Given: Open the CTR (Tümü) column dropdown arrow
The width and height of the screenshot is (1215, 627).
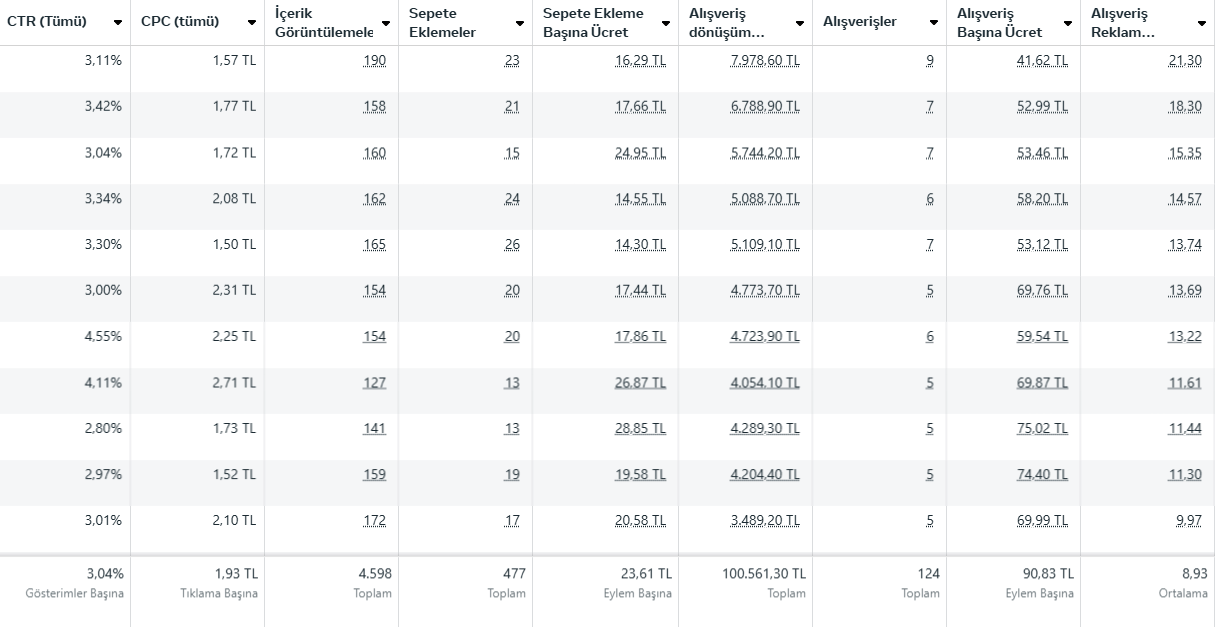Looking at the screenshot, I should click(x=118, y=23).
